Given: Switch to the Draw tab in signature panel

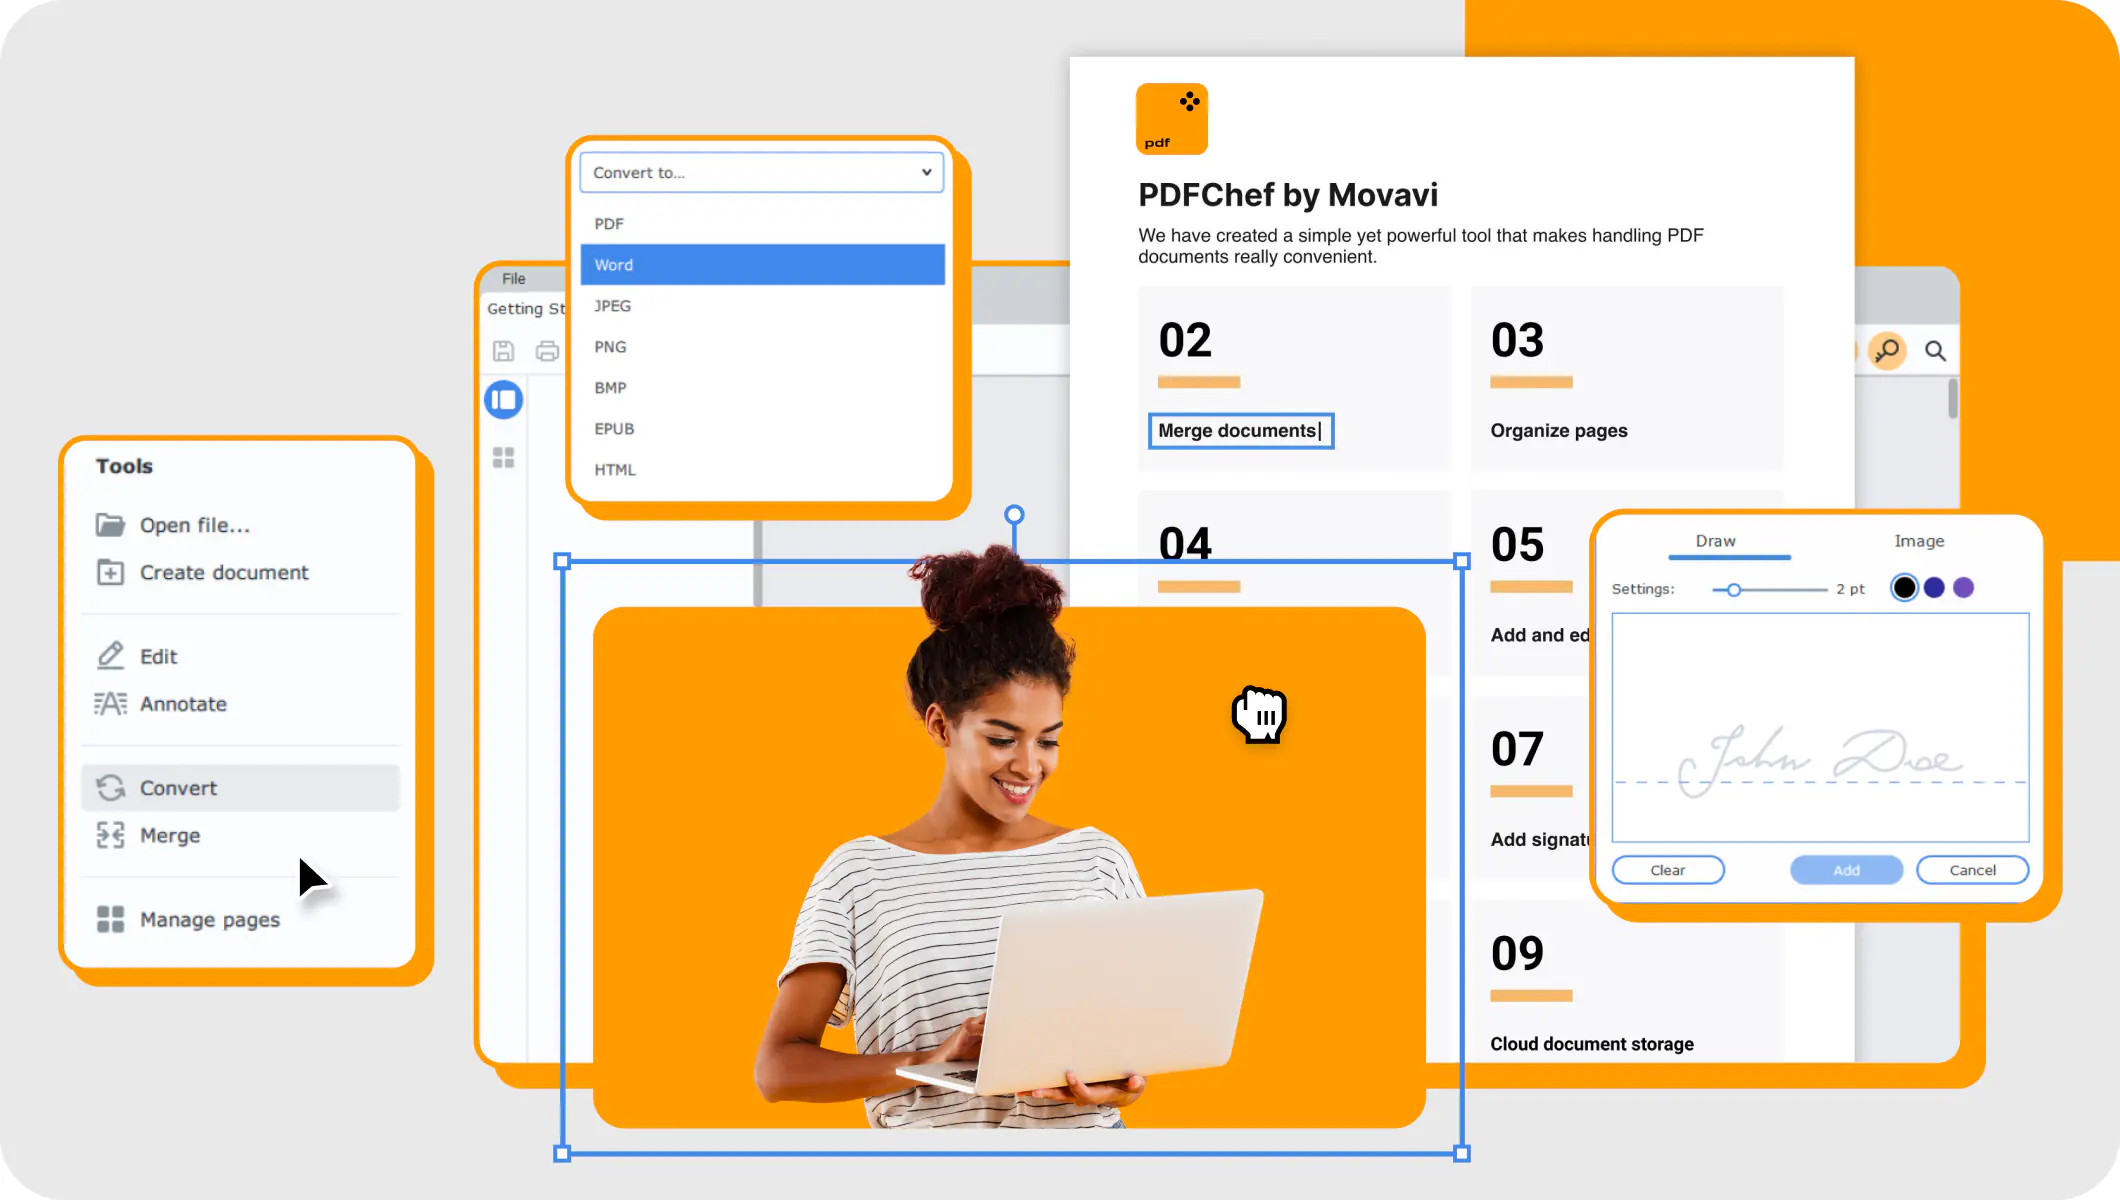Looking at the screenshot, I should click(x=1715, y=540).
